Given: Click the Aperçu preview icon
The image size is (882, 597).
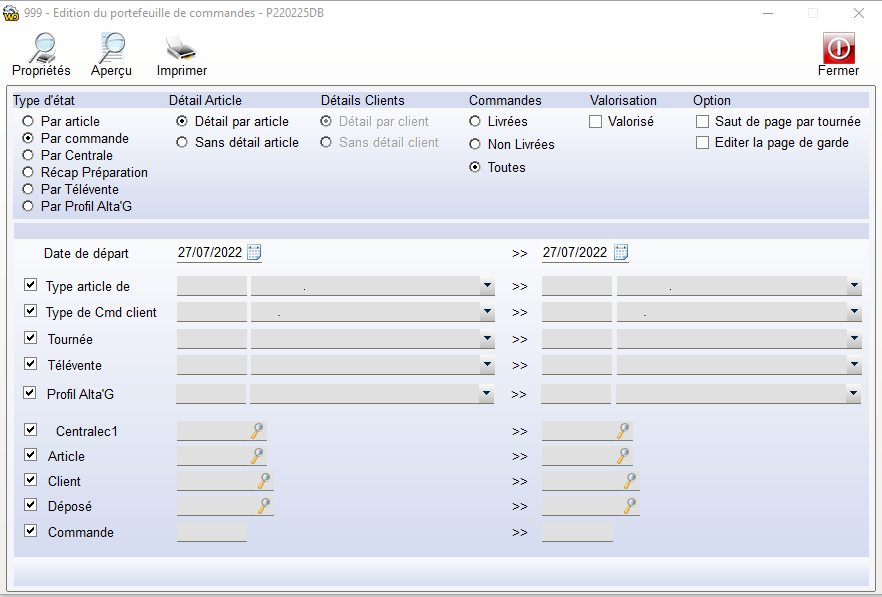Looking at the screenshot, I should tap(110, 48).
